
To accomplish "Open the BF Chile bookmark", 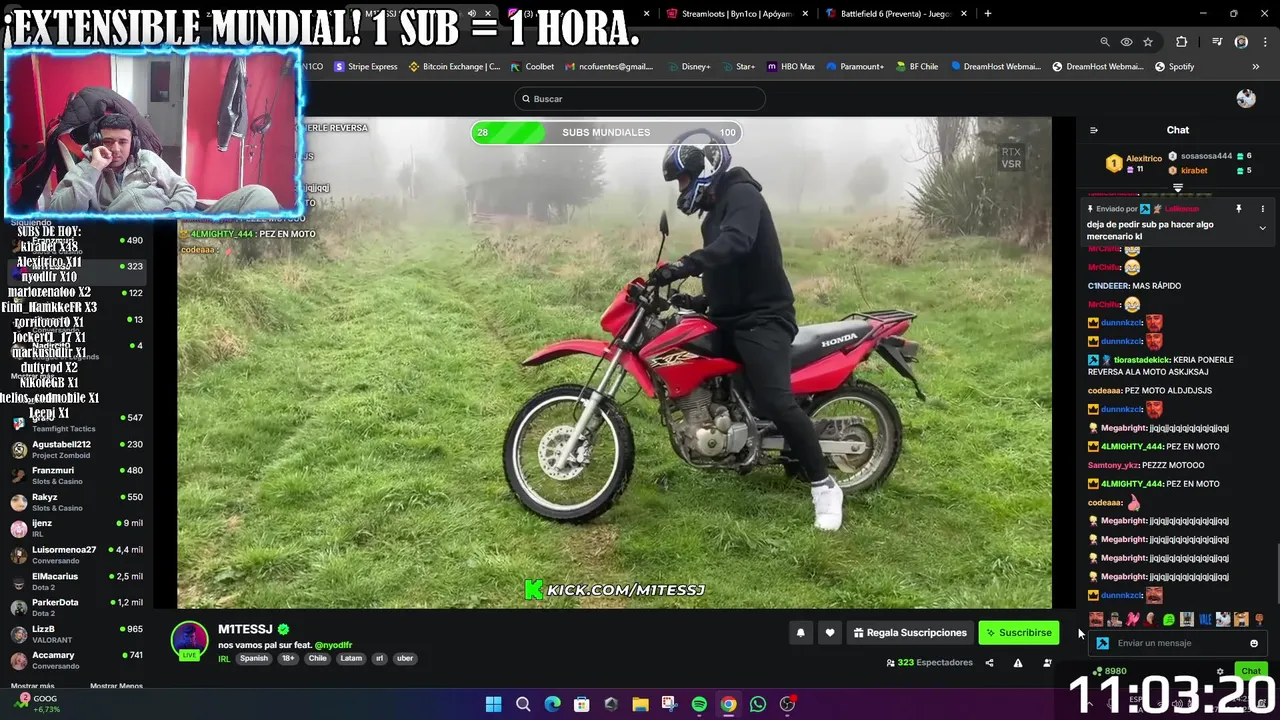I will pyautogui.click(x=917, y=67).
